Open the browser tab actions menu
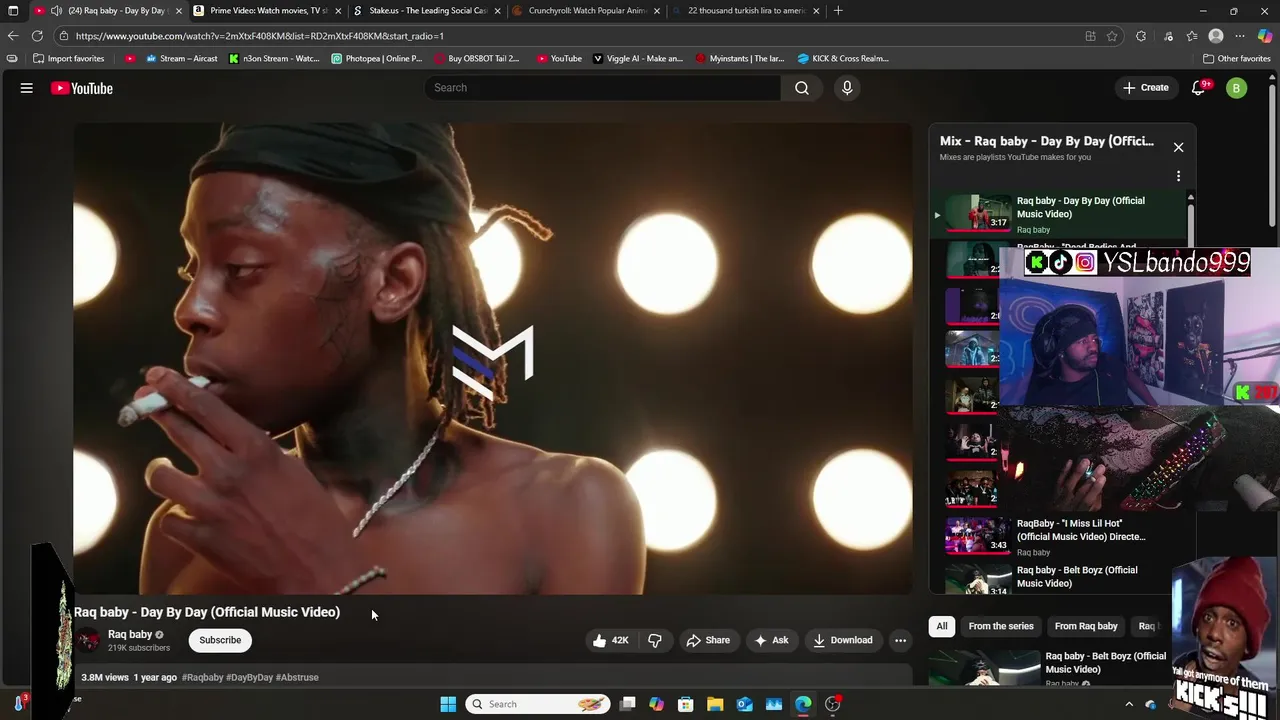This screenshot has height=720, width=1280. [13, 11]
